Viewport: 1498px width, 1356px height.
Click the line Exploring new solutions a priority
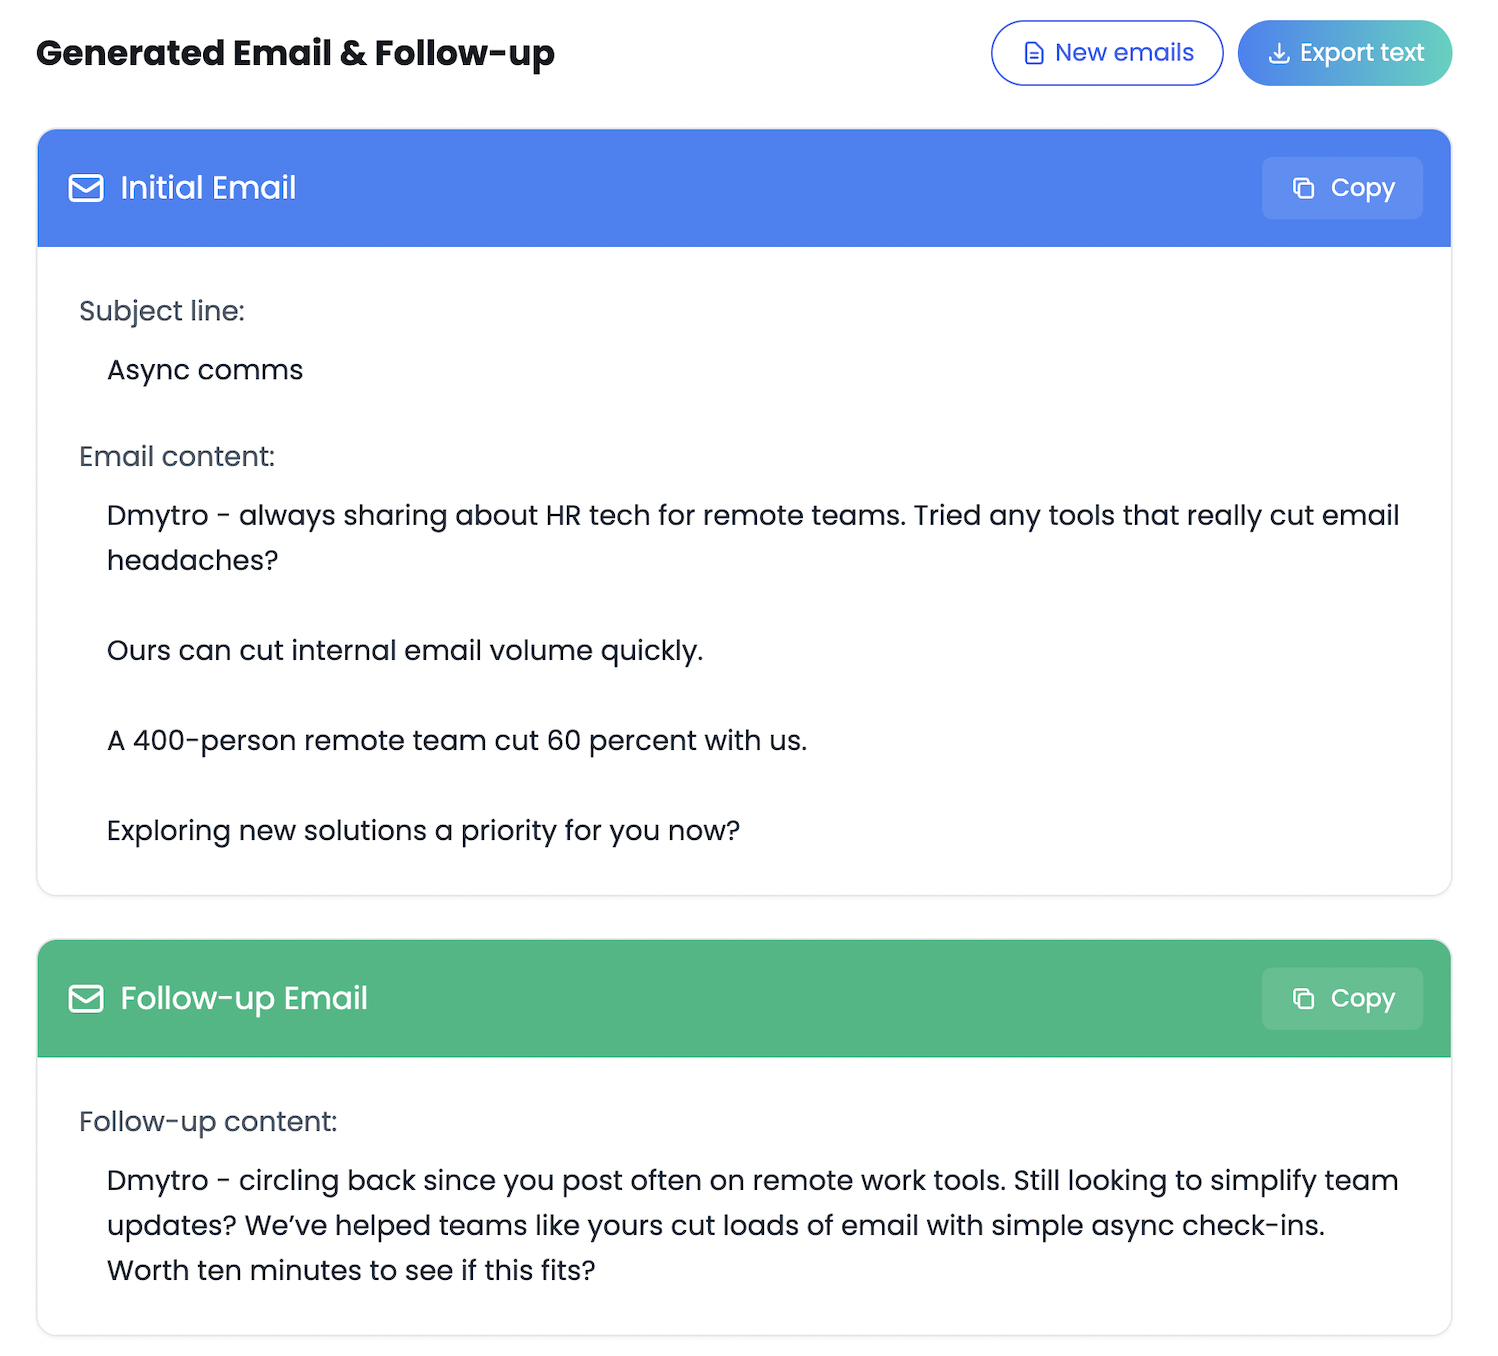[x=423, y=830]
